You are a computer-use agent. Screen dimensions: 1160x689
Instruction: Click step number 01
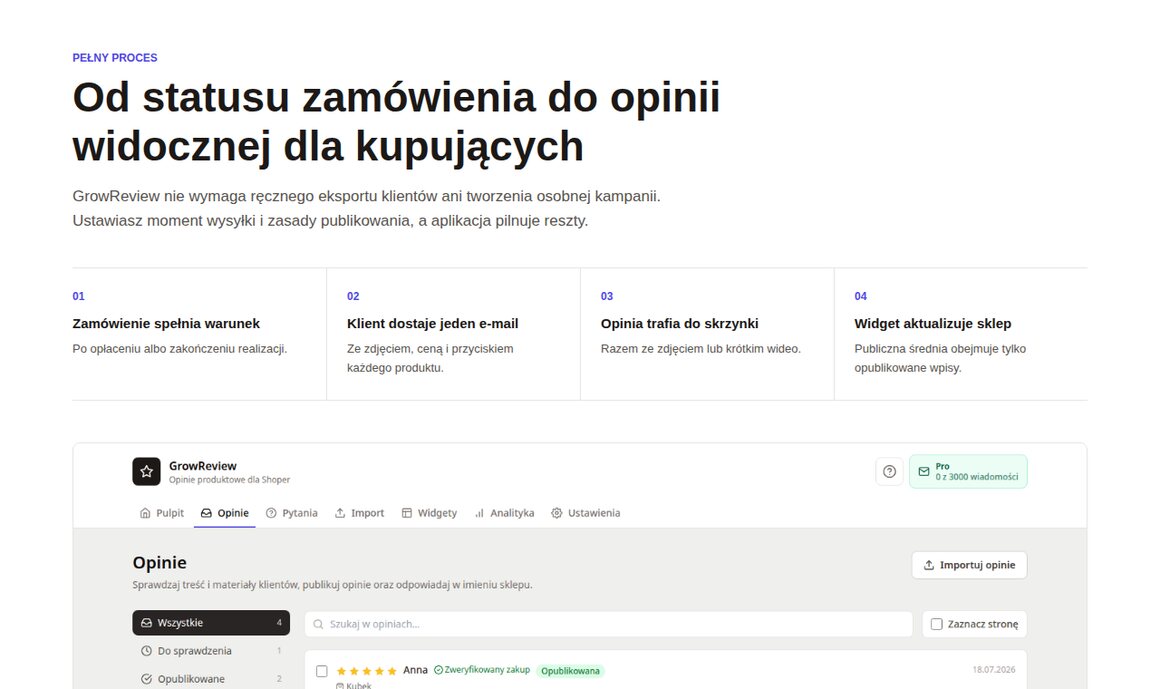tap(78, 296)
